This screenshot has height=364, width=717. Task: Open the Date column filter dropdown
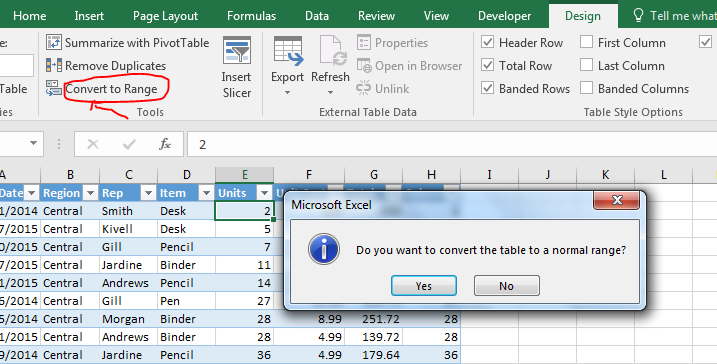tap(32, 193)
